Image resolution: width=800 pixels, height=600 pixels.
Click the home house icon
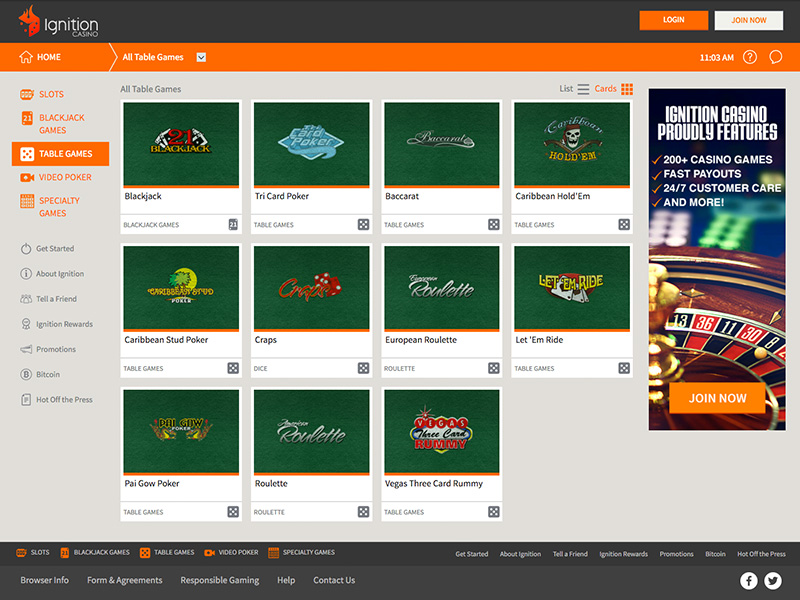click(x=26, y=57)
